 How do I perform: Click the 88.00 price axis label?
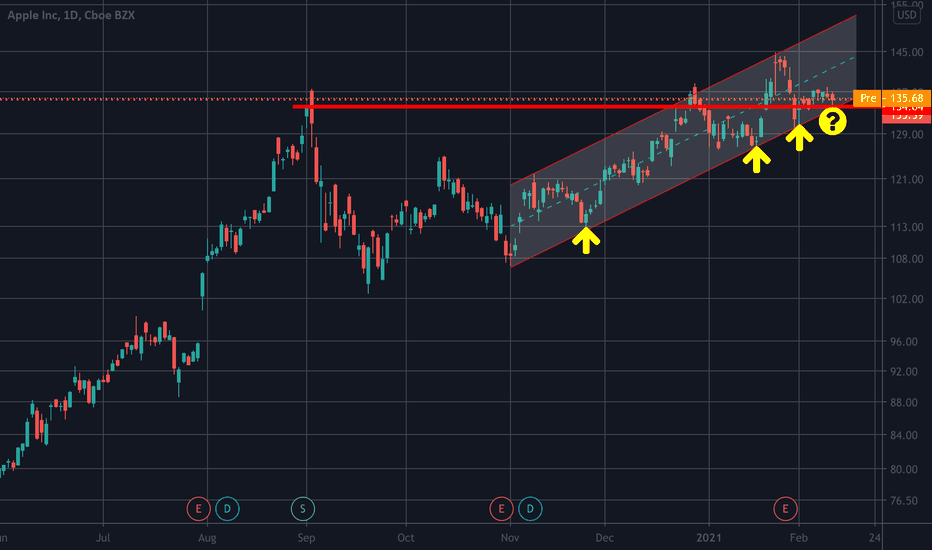[x=906, y=403]
